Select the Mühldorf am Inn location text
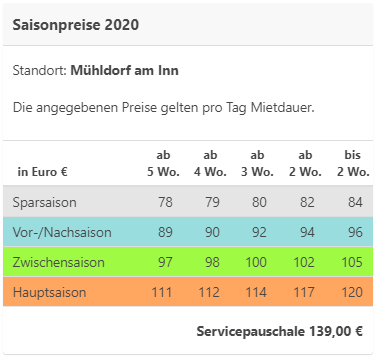Viewport: 390px width, 362px height. 124,71
